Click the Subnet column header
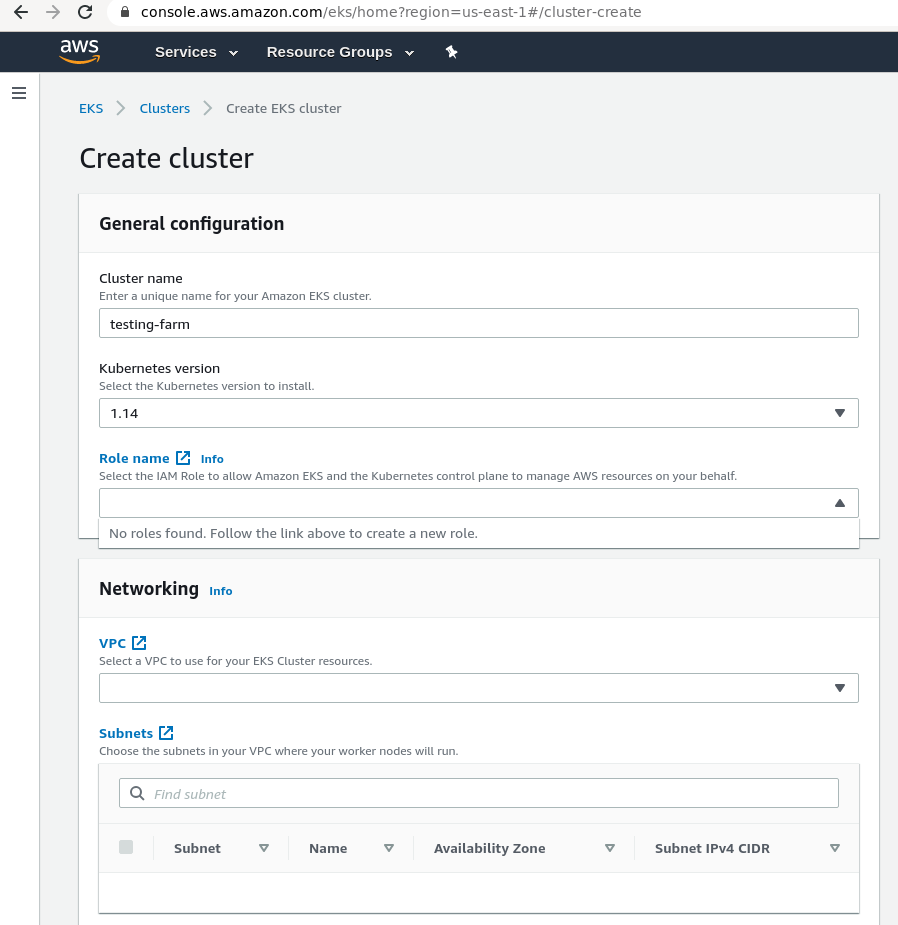 (x=197, y=848)
